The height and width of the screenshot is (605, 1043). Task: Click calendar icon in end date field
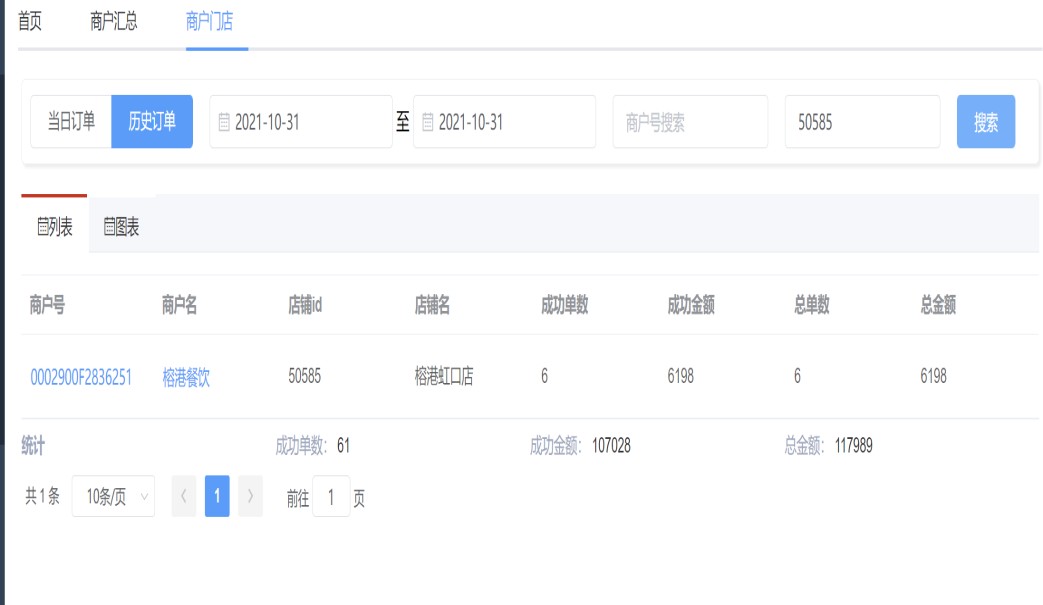(428, 122)
